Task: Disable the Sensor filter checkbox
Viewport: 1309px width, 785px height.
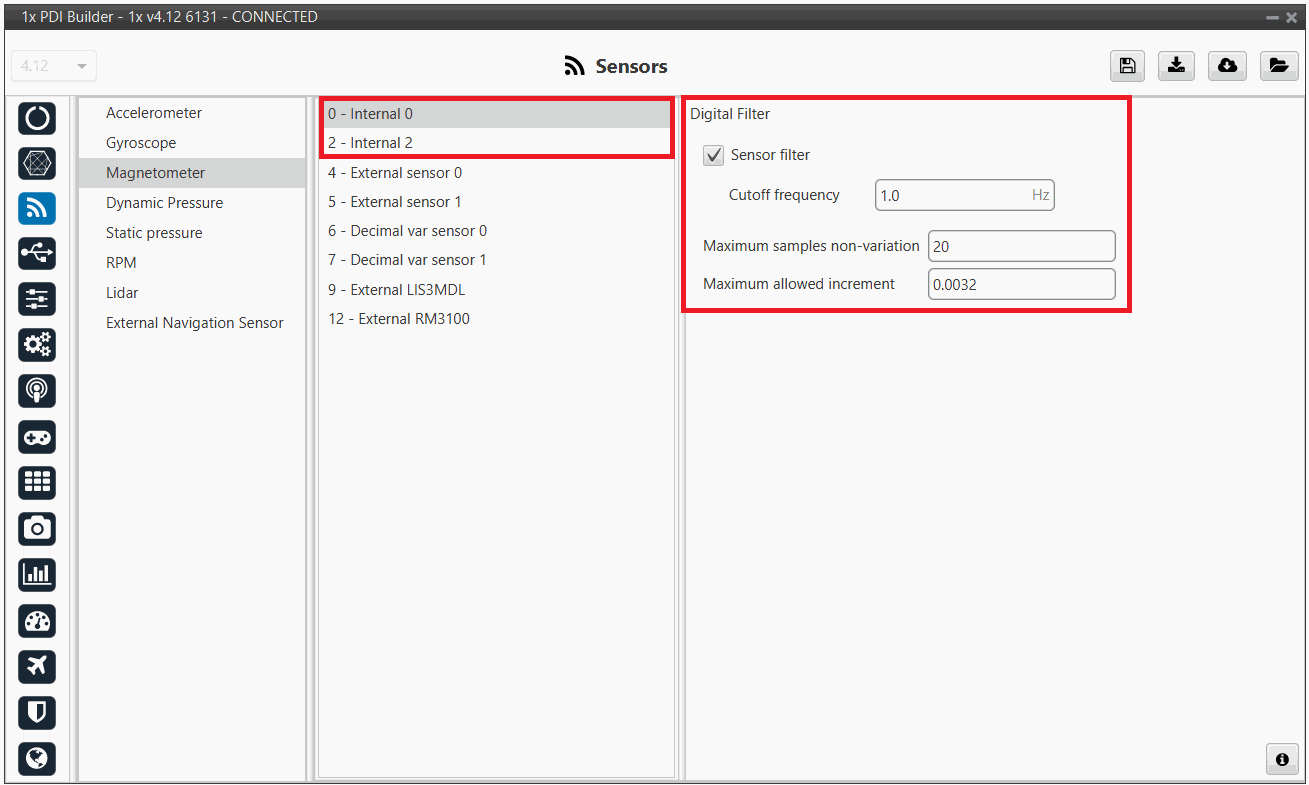Action: click(x=714, y=155)
